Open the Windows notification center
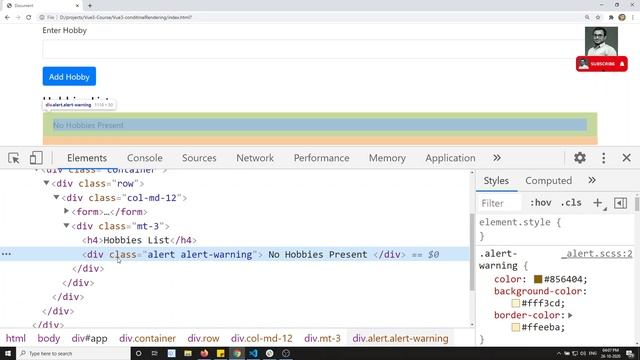 630,353
